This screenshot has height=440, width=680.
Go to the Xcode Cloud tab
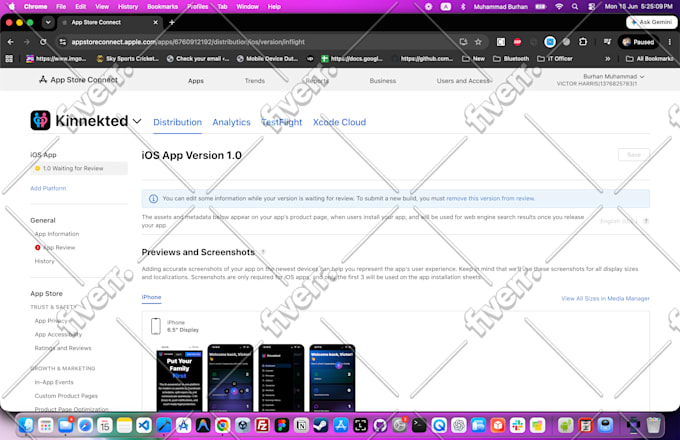[339, 122]
